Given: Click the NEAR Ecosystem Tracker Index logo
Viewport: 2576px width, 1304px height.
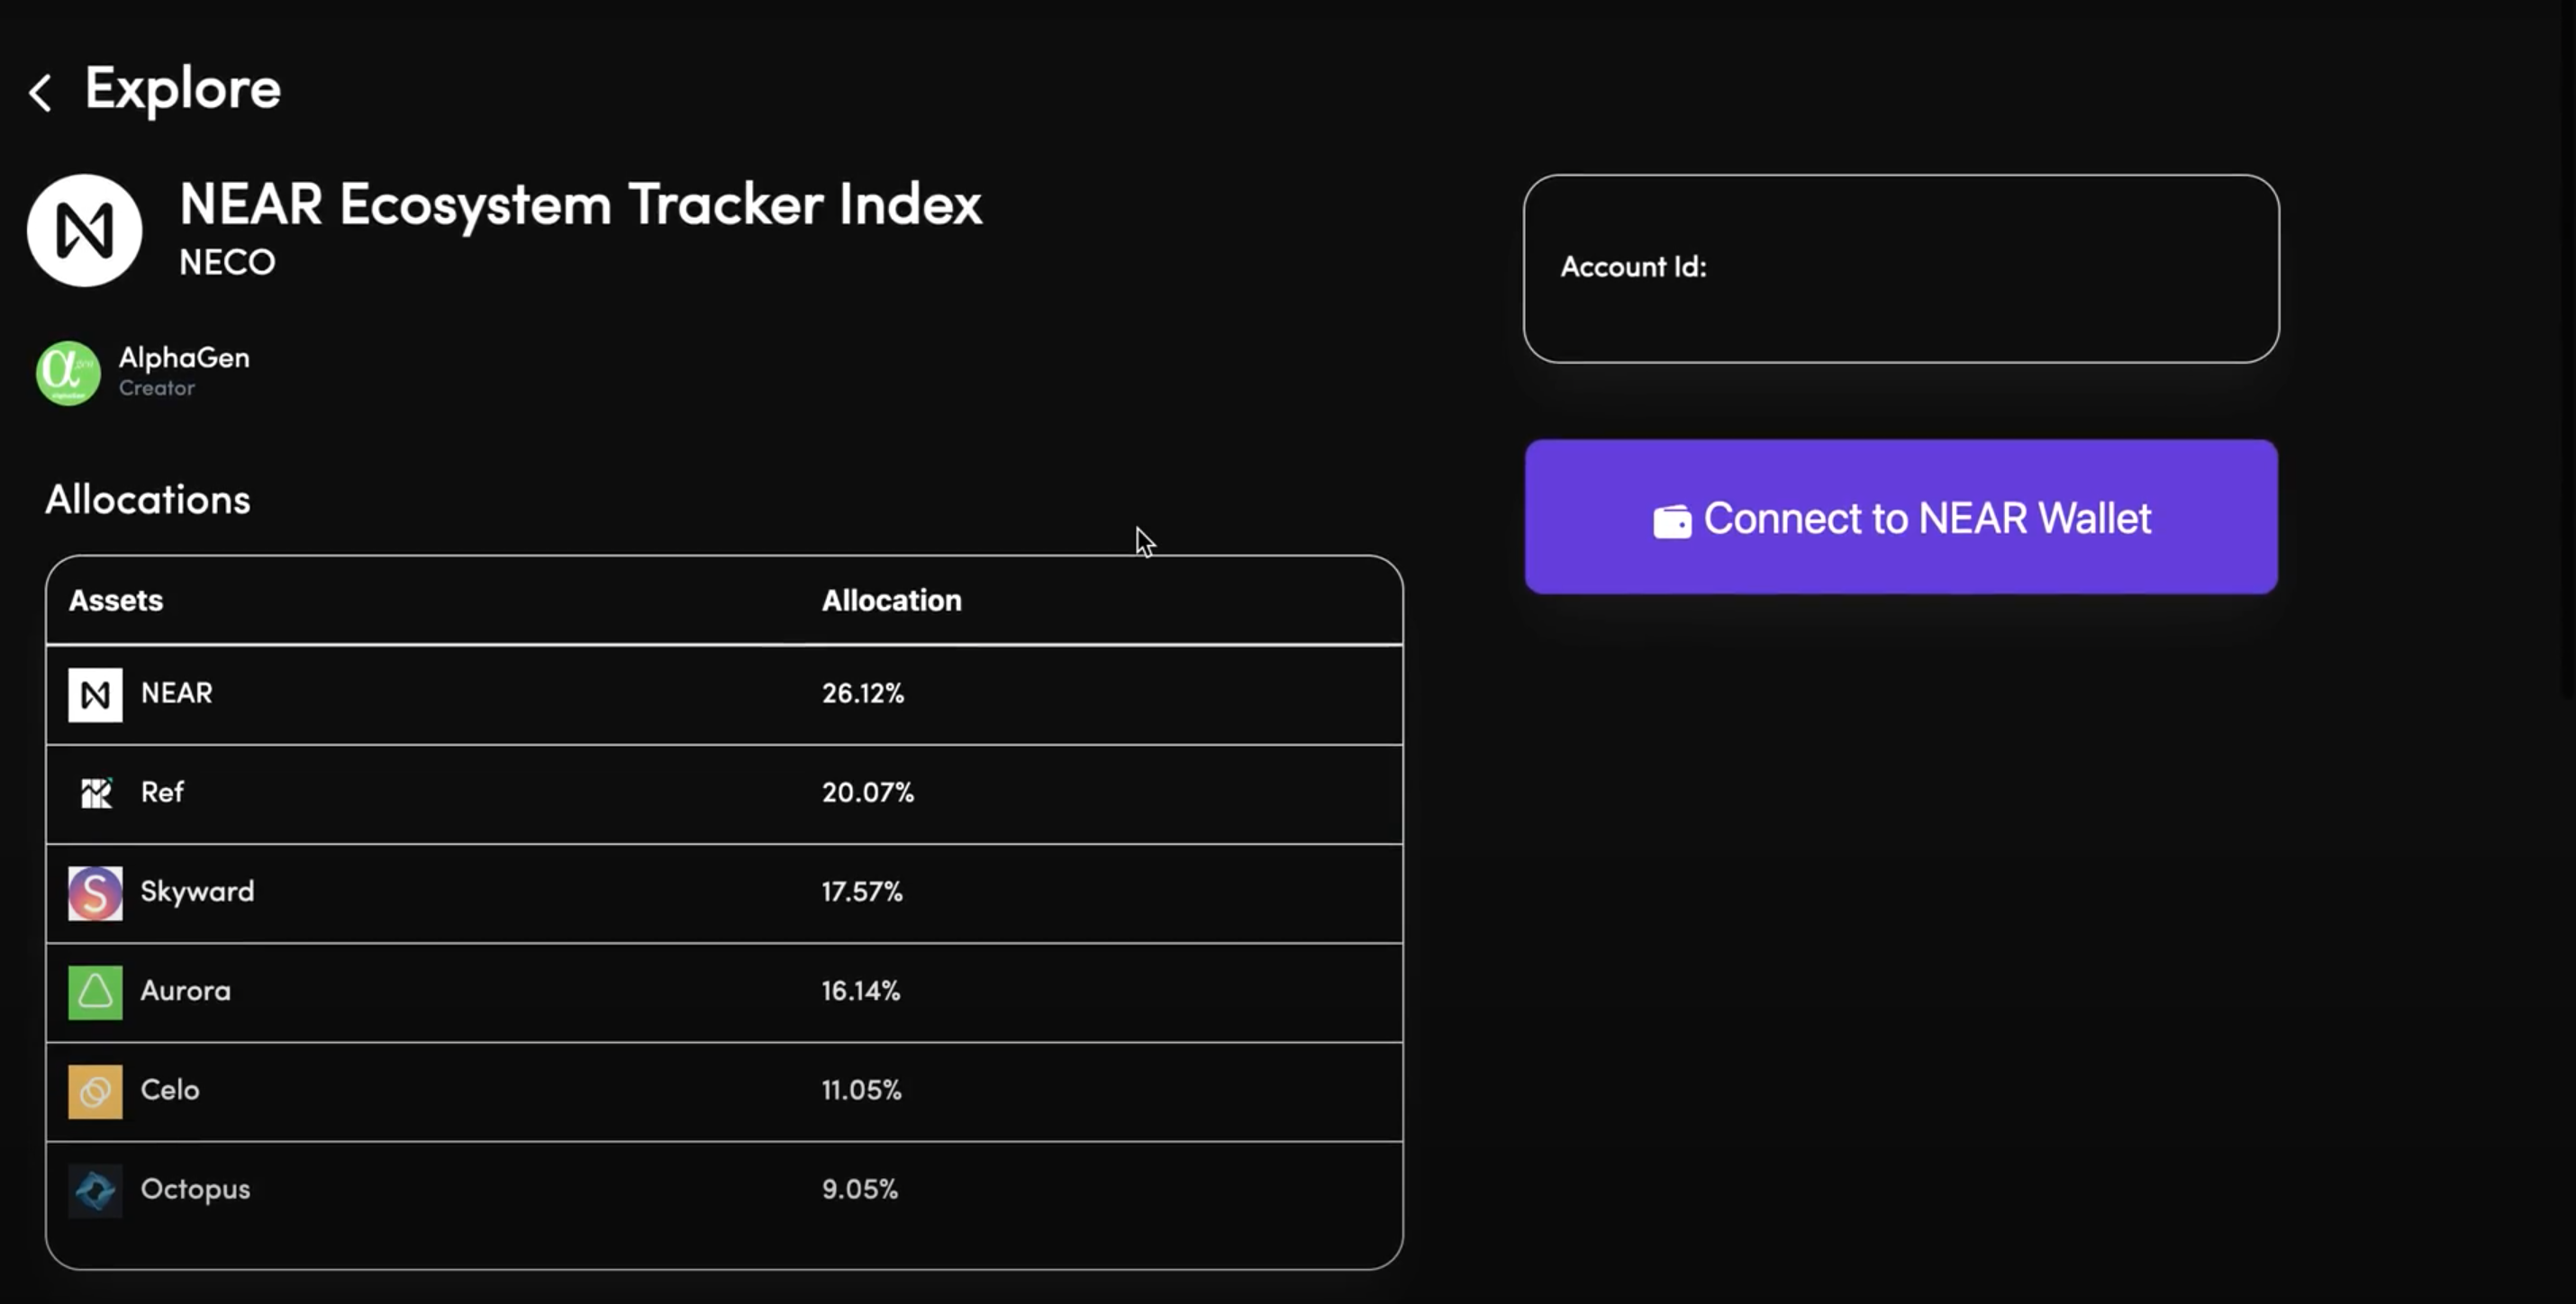Looking at the screenshot, I should point(85,230).
